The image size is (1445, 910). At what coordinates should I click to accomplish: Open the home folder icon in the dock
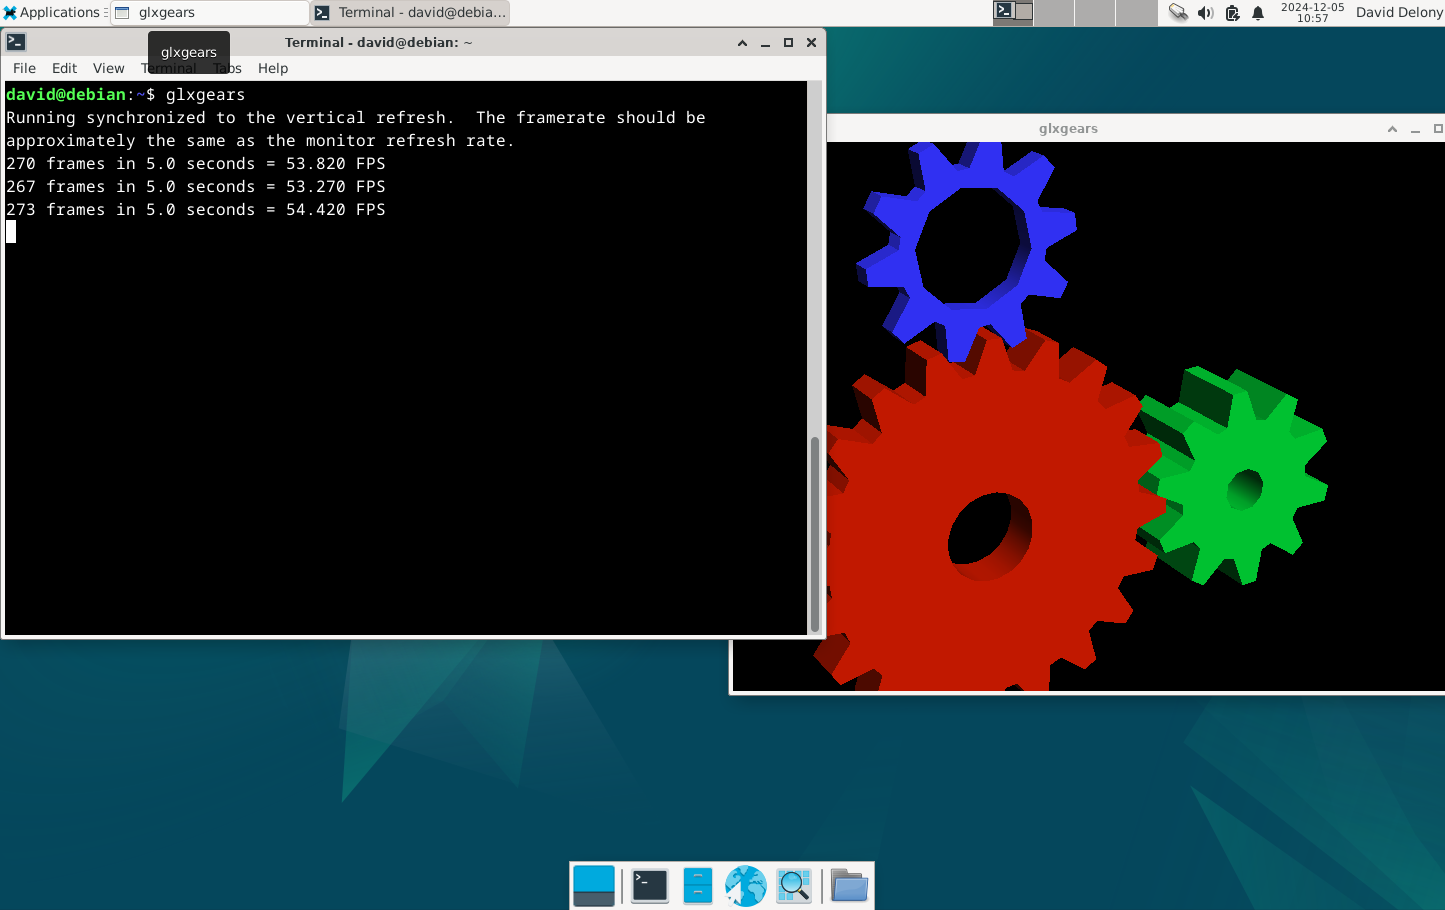849,886
